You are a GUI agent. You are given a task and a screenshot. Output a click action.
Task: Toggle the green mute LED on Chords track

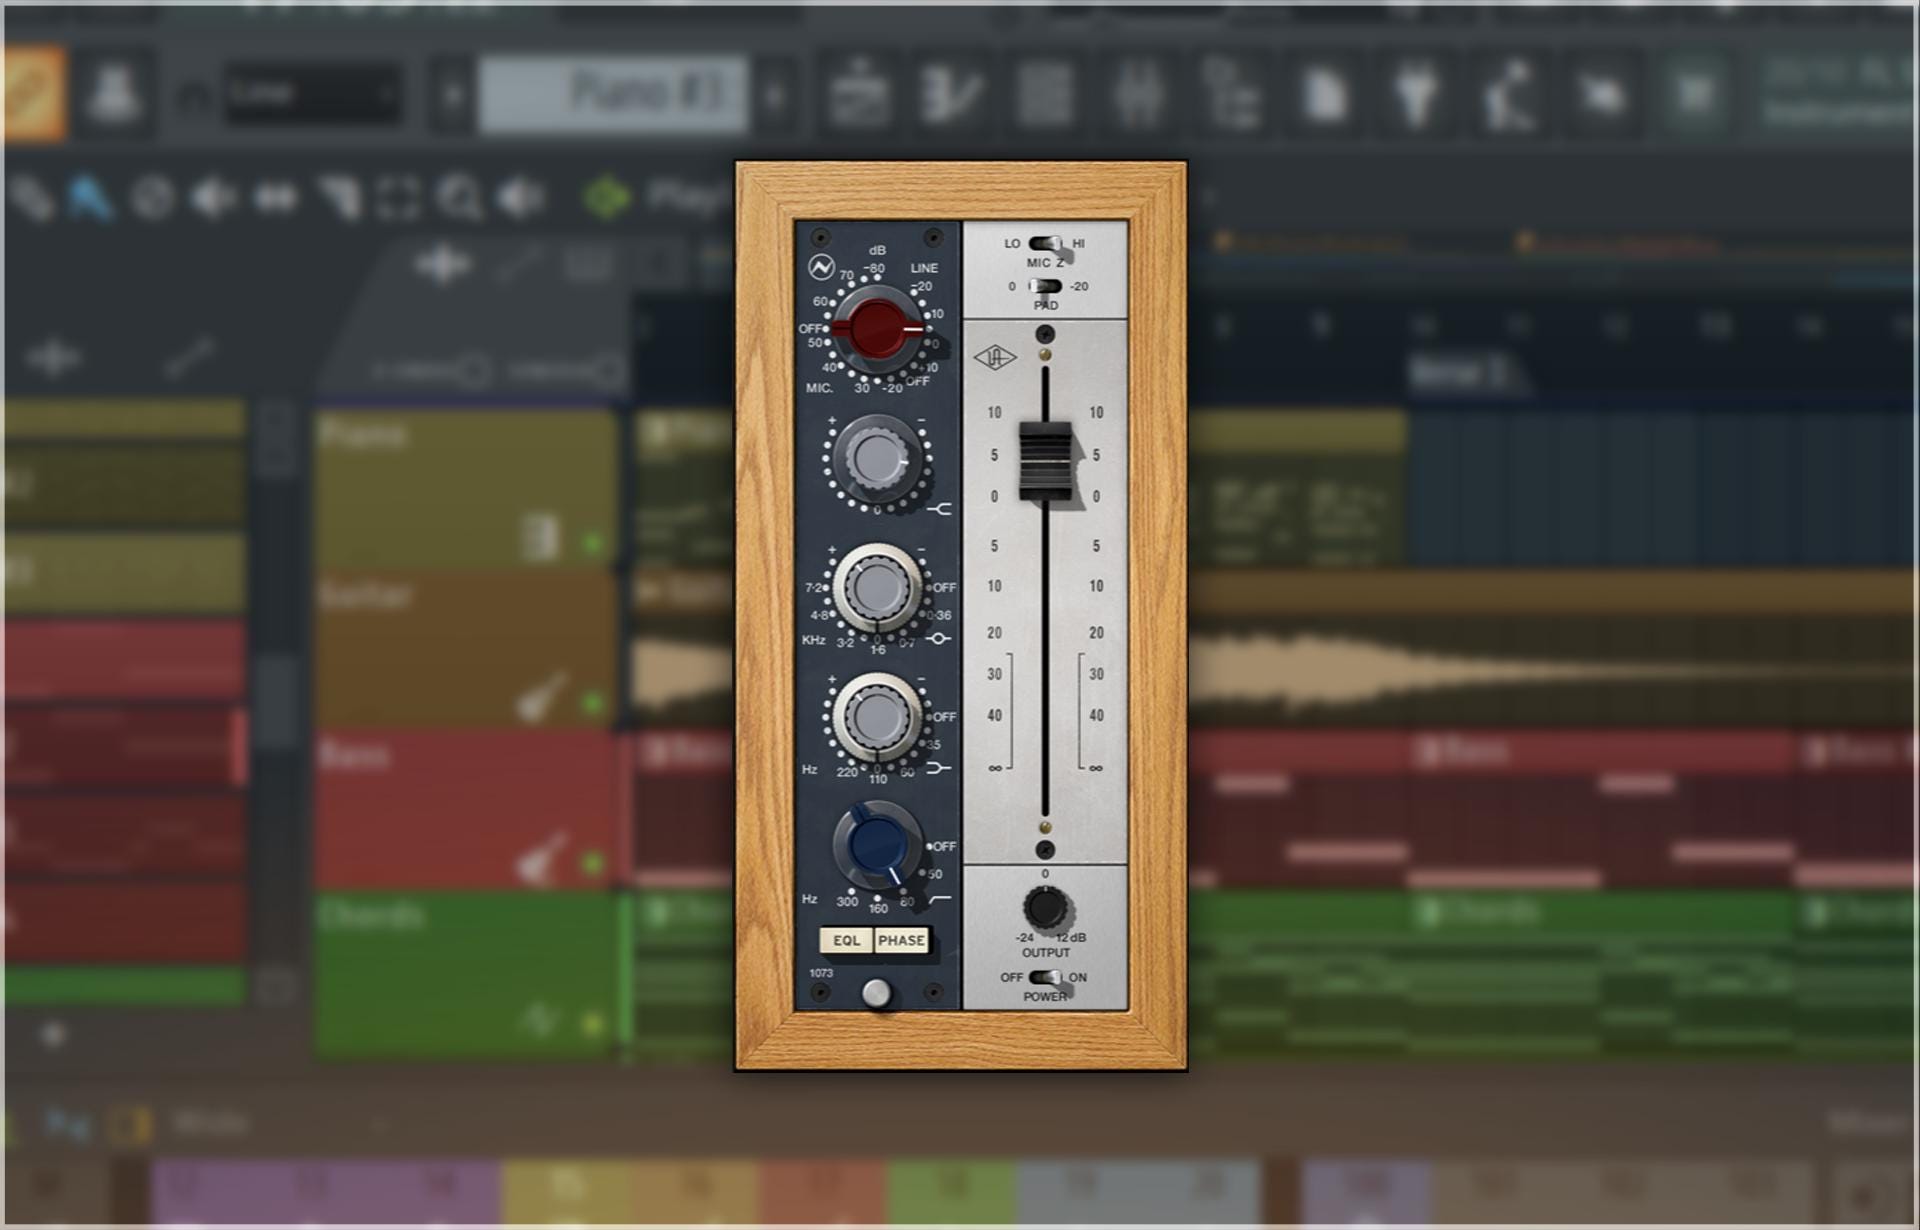(x=592, y=1024)
